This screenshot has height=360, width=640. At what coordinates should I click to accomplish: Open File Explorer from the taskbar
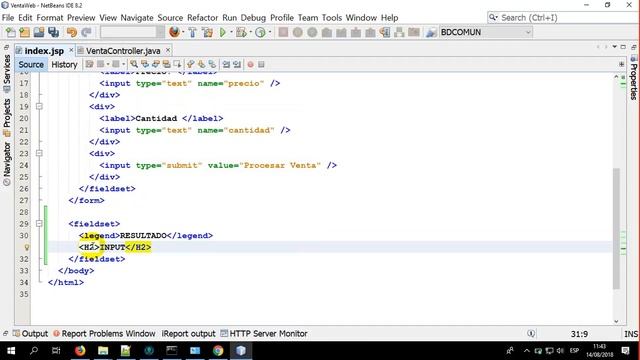[x=103, y=351]
